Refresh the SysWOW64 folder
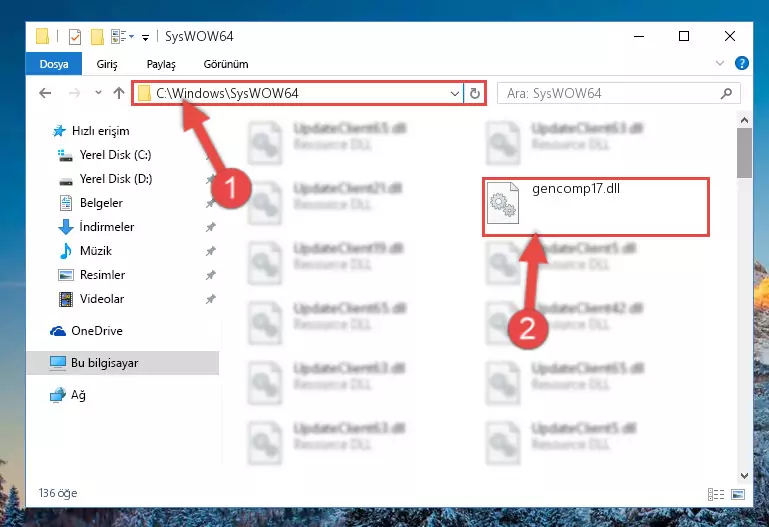Image resolution: width=769 pixels, height=527 pixels. click(475, 93)
